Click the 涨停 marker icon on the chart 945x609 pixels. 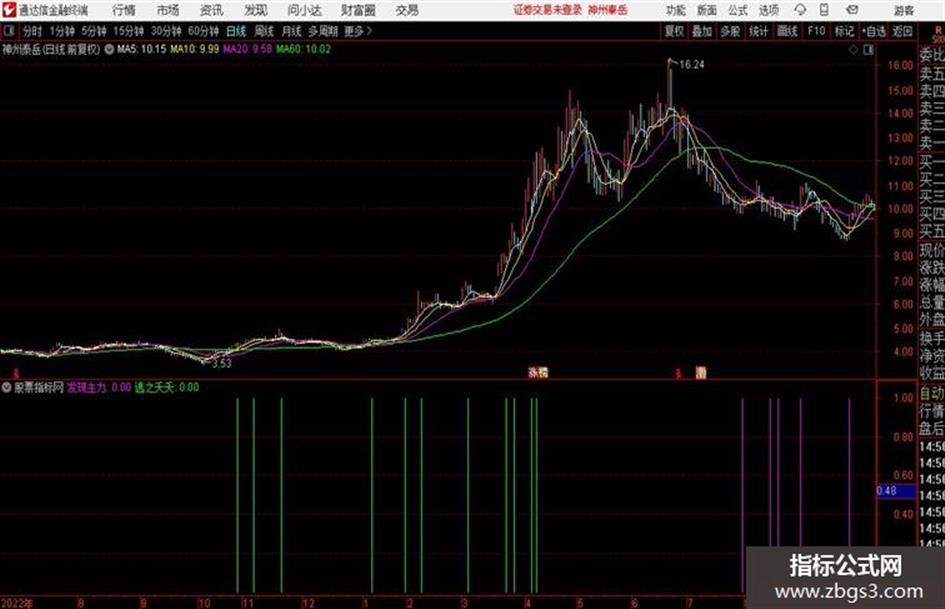click(538, 372)
